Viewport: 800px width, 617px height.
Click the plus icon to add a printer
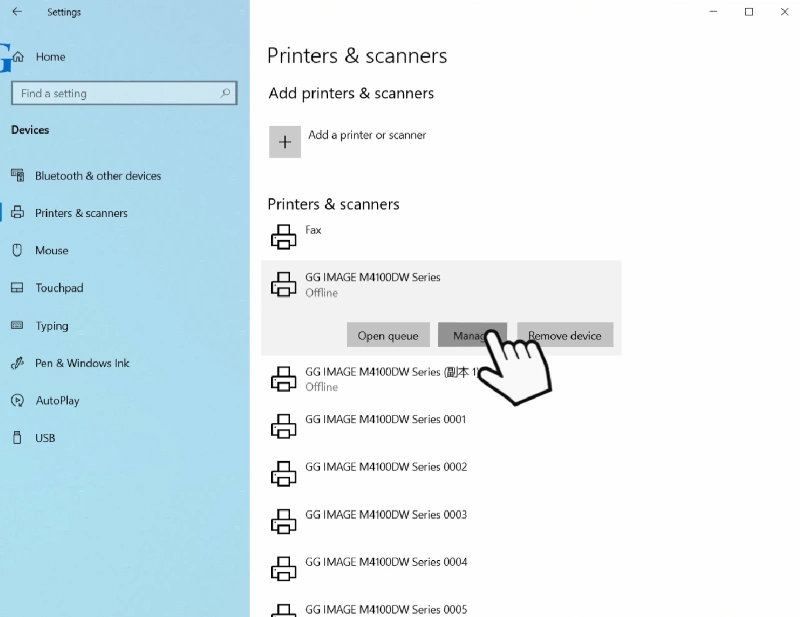coord(285,142)
